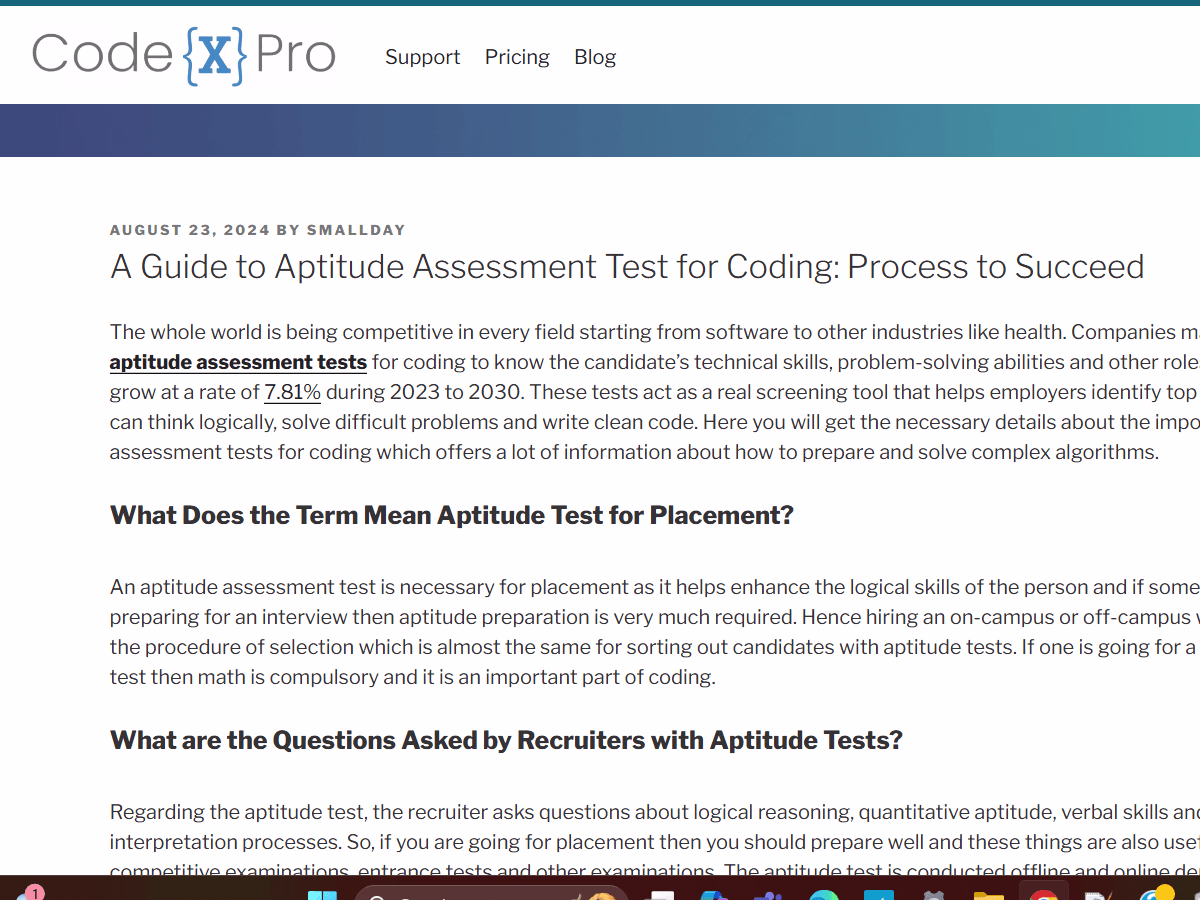1200x900 pixels.
Task: Open Notepad from the taskbar
Action: (x=1097, y=893)
